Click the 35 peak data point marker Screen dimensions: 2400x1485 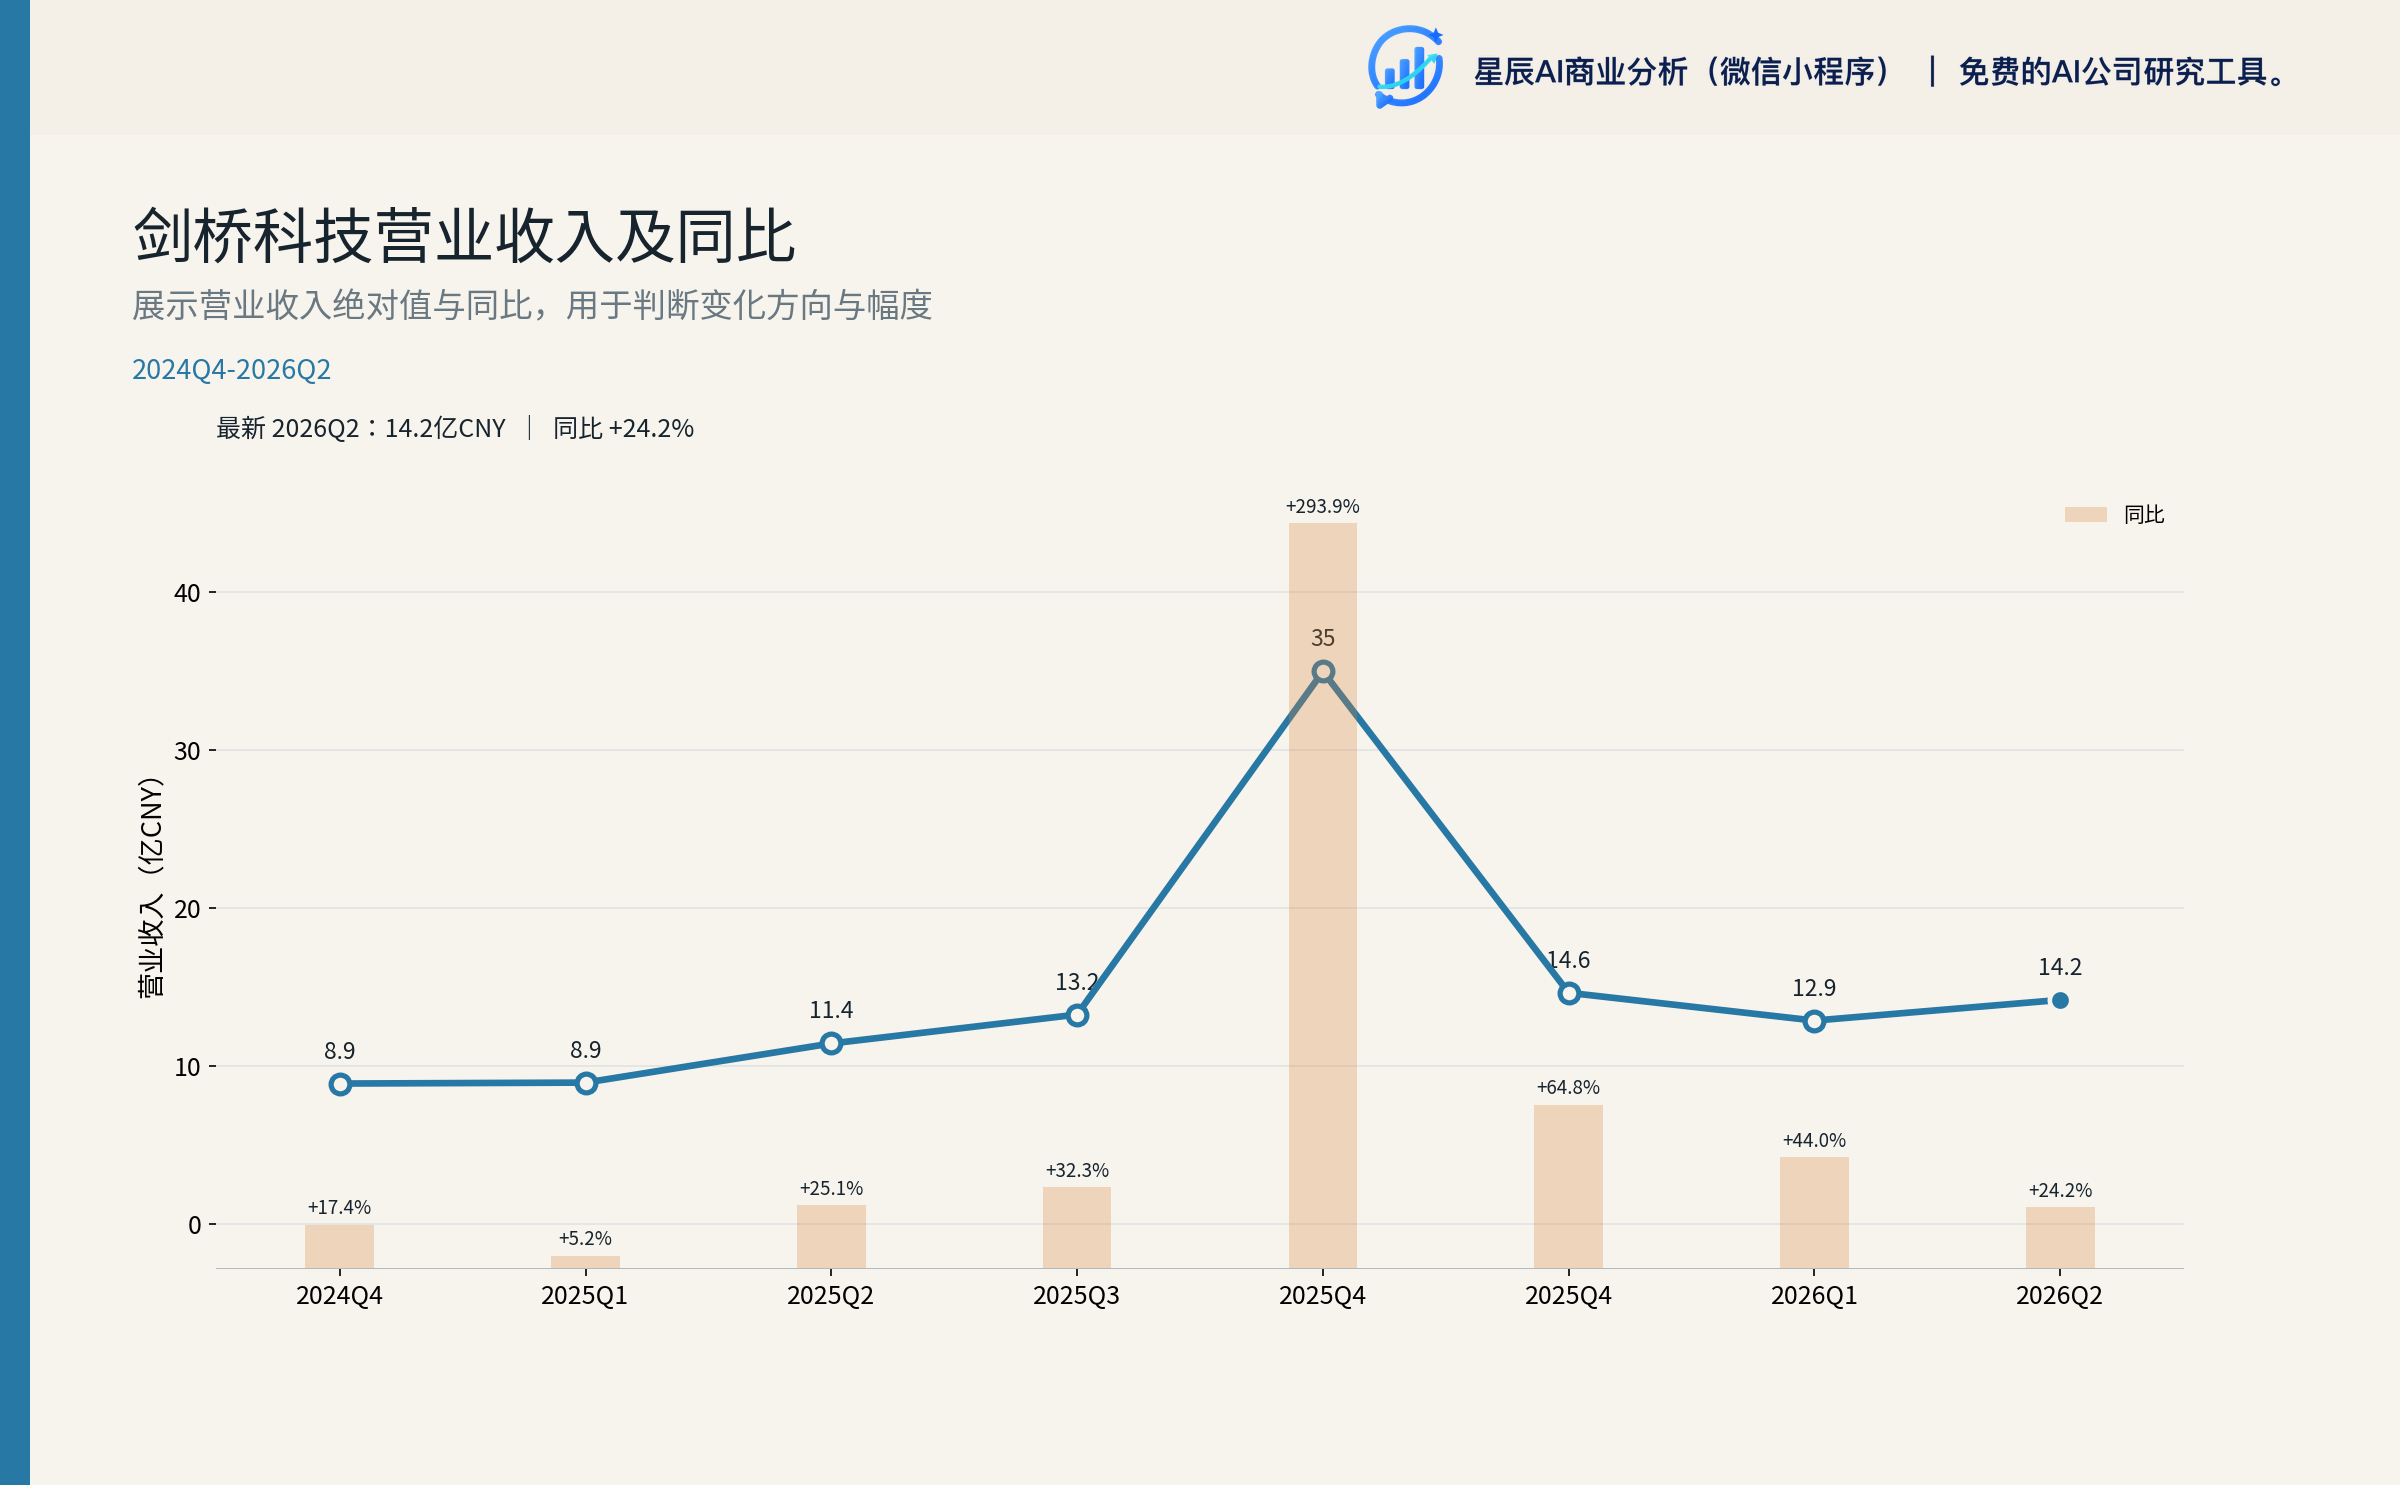(x=1322, y=671)
